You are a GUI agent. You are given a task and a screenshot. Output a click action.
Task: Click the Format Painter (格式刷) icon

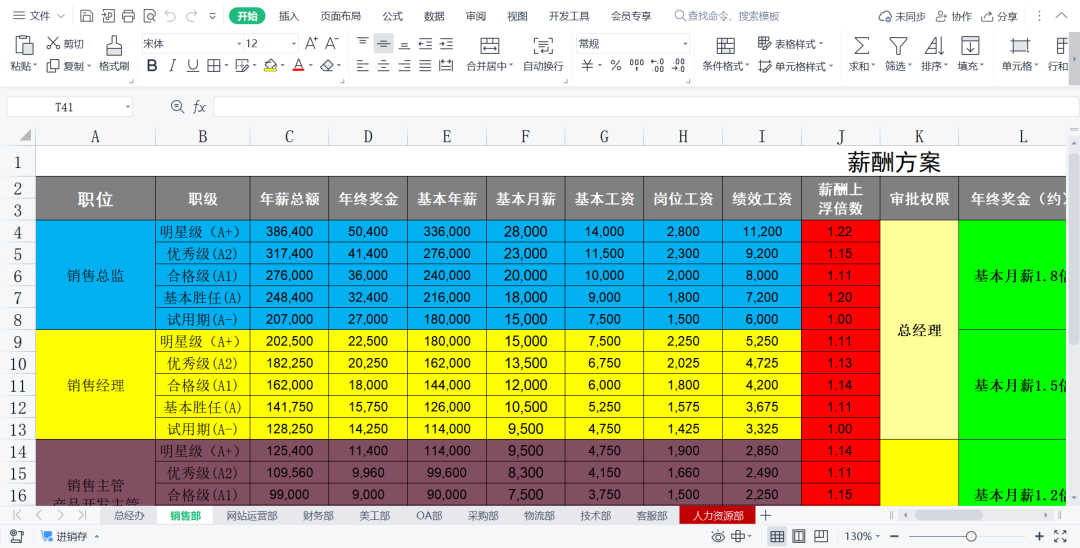[x=114, y=45]
